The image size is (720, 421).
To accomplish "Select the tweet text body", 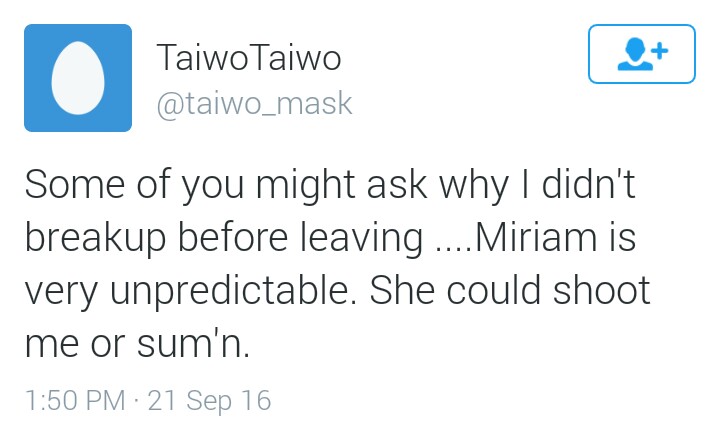I will pos(338,264).
